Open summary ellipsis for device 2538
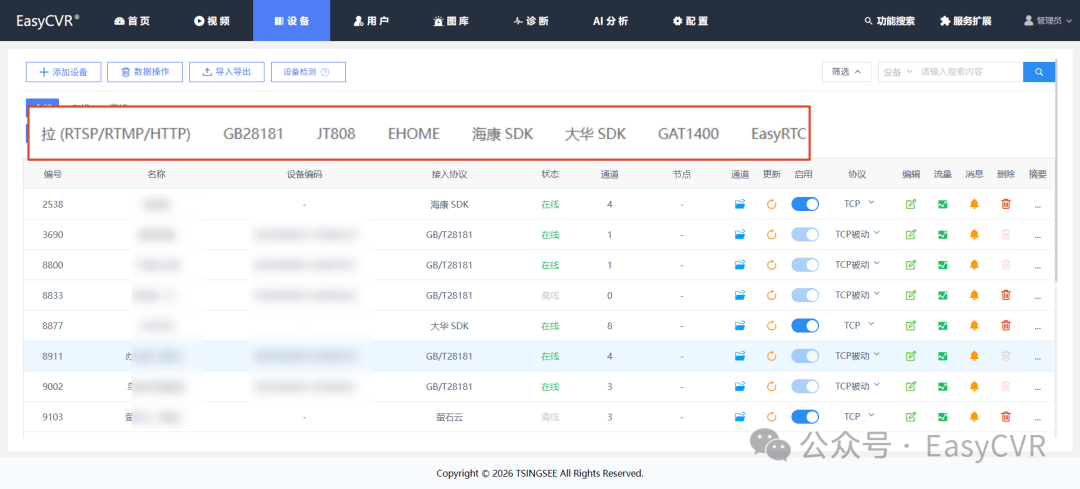Image resolution: width=1080 pixels, height=489 pixels. 1037,206
